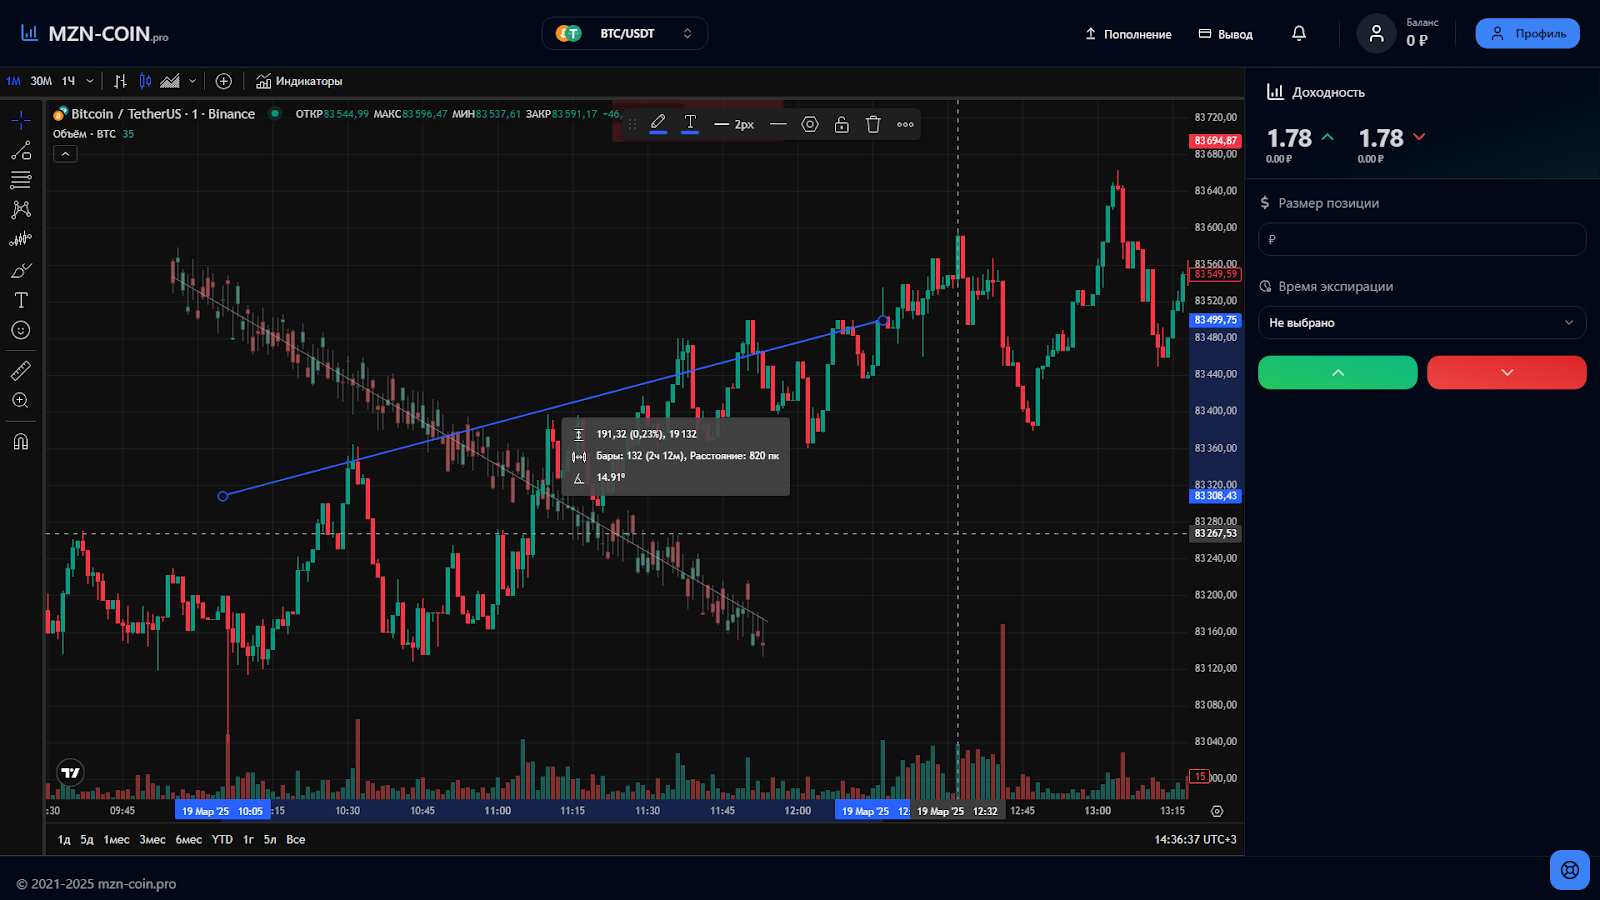The width and height of the screenshot is (1600, 900).
Task: Focus the Размер позиции input field
Action: coord(1422,239)
